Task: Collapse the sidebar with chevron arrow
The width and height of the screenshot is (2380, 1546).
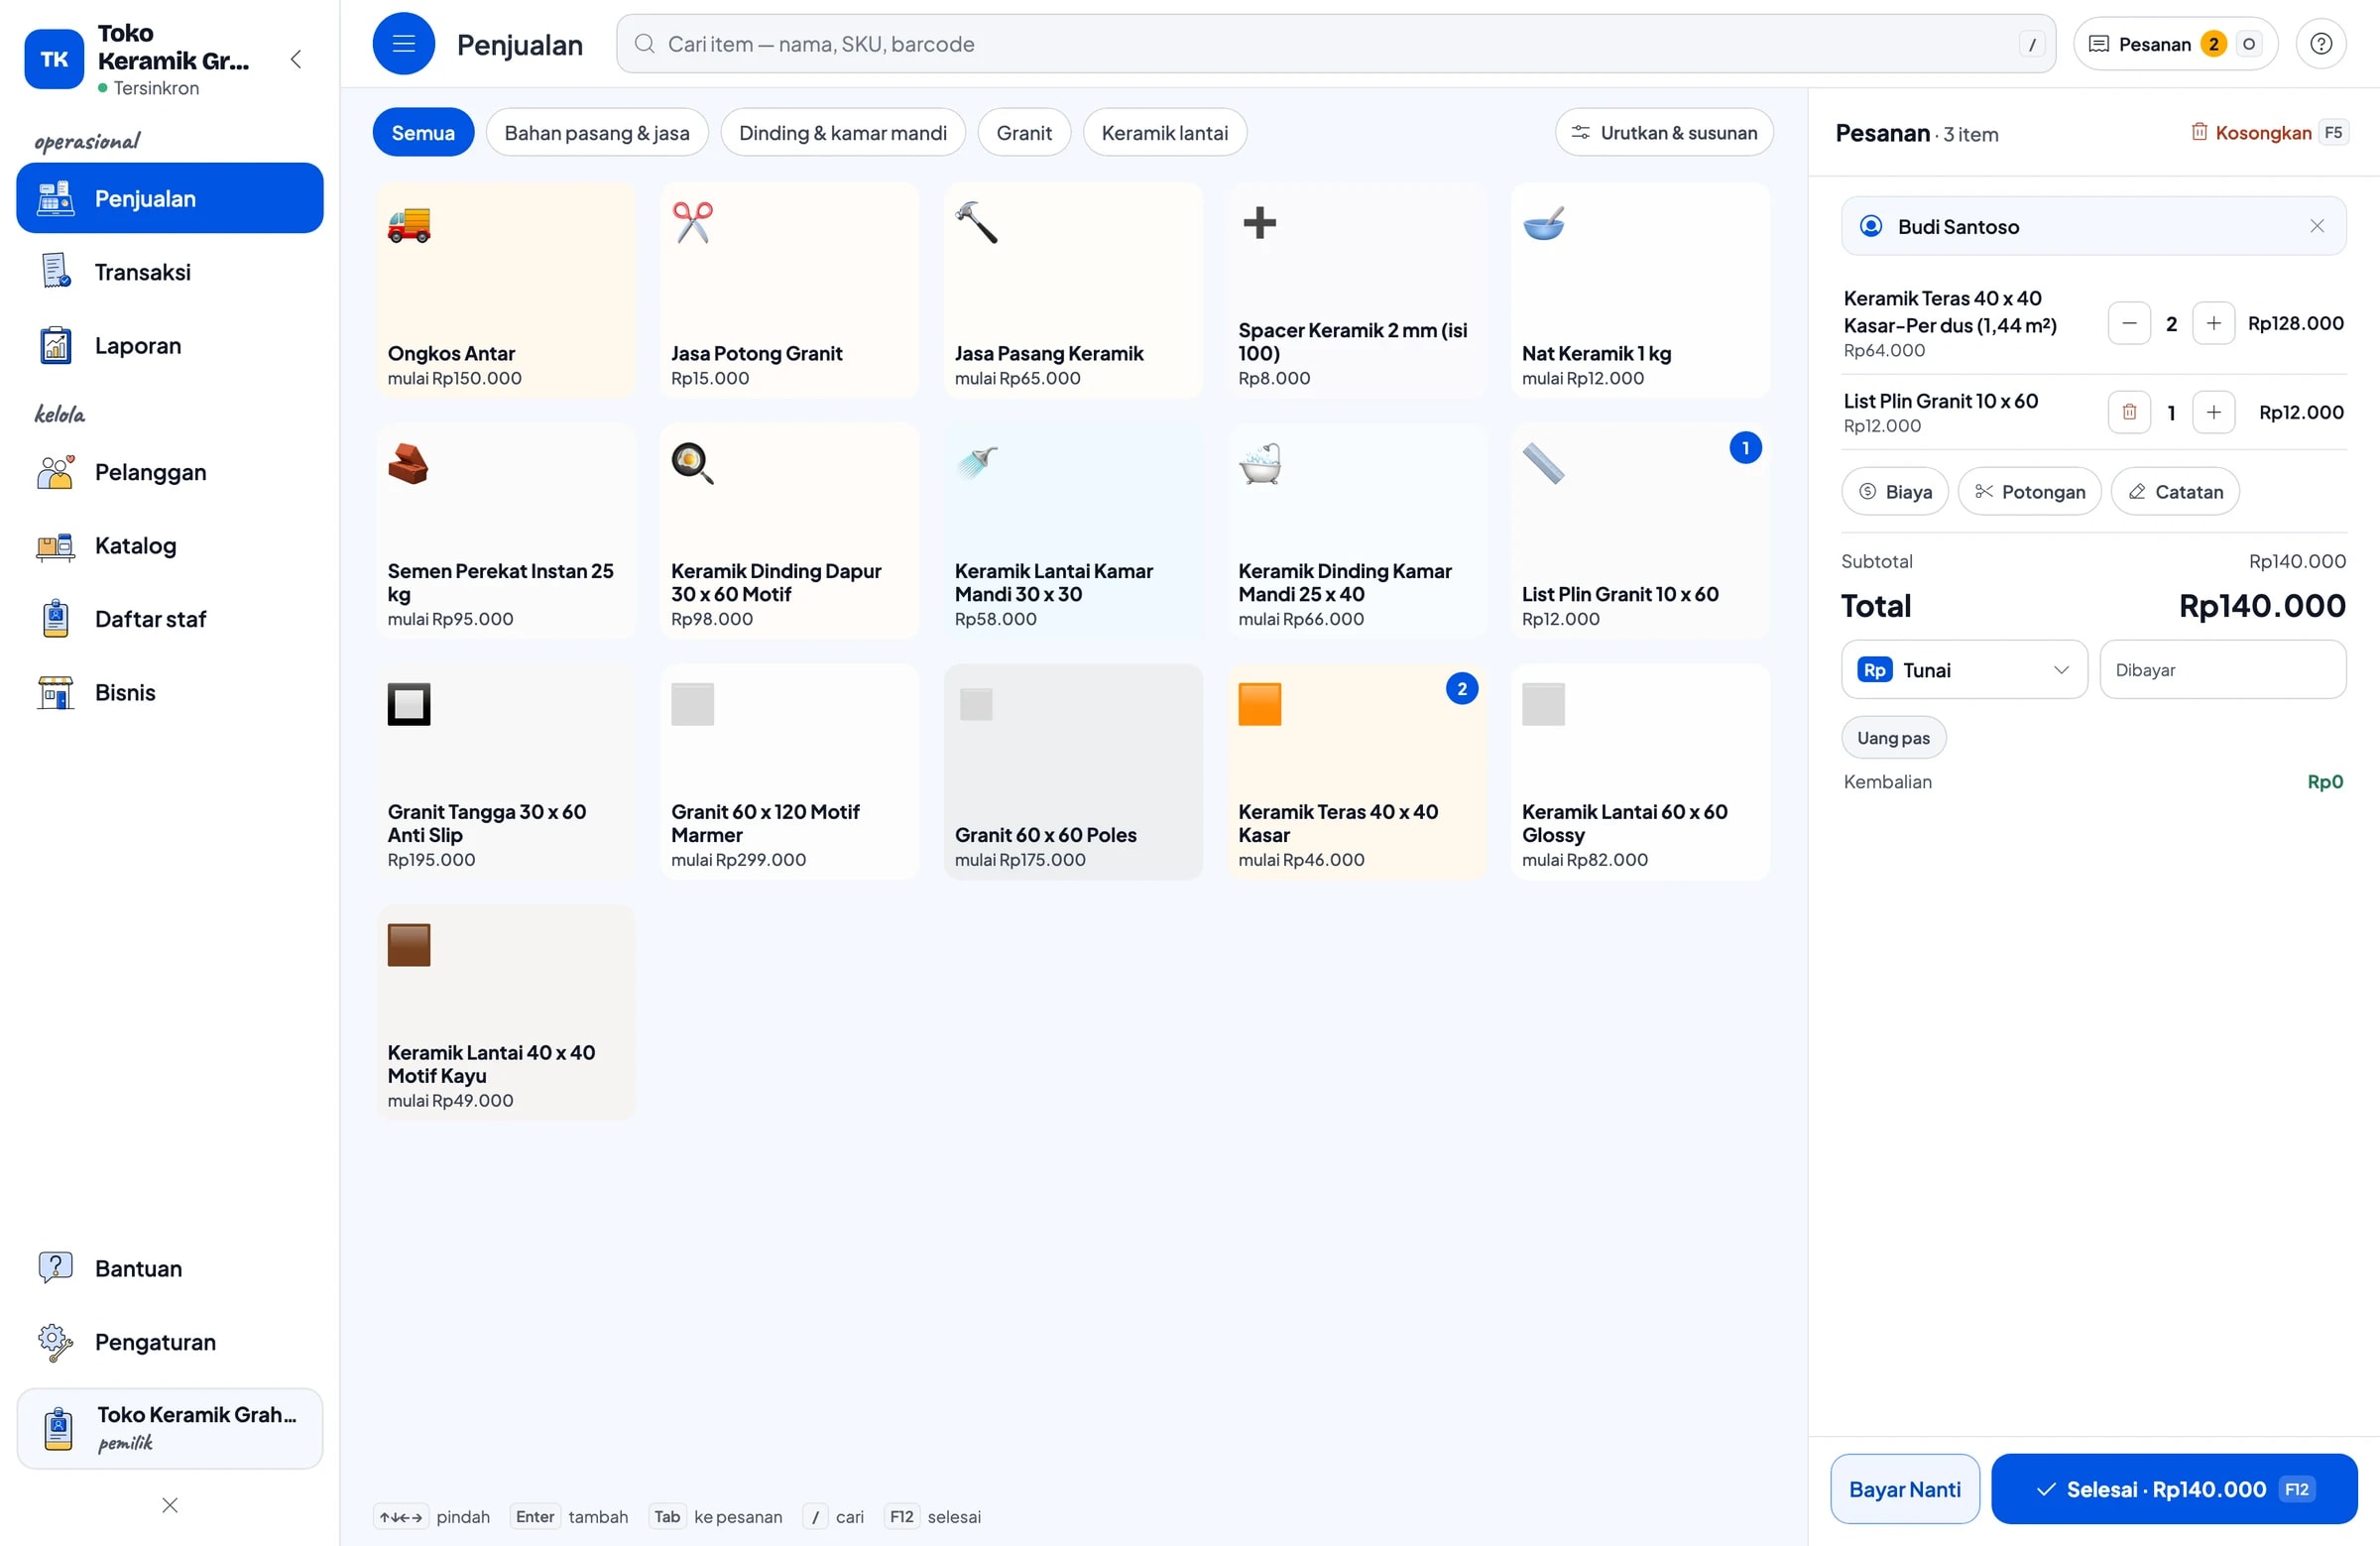Action: [x=296, y=59]
